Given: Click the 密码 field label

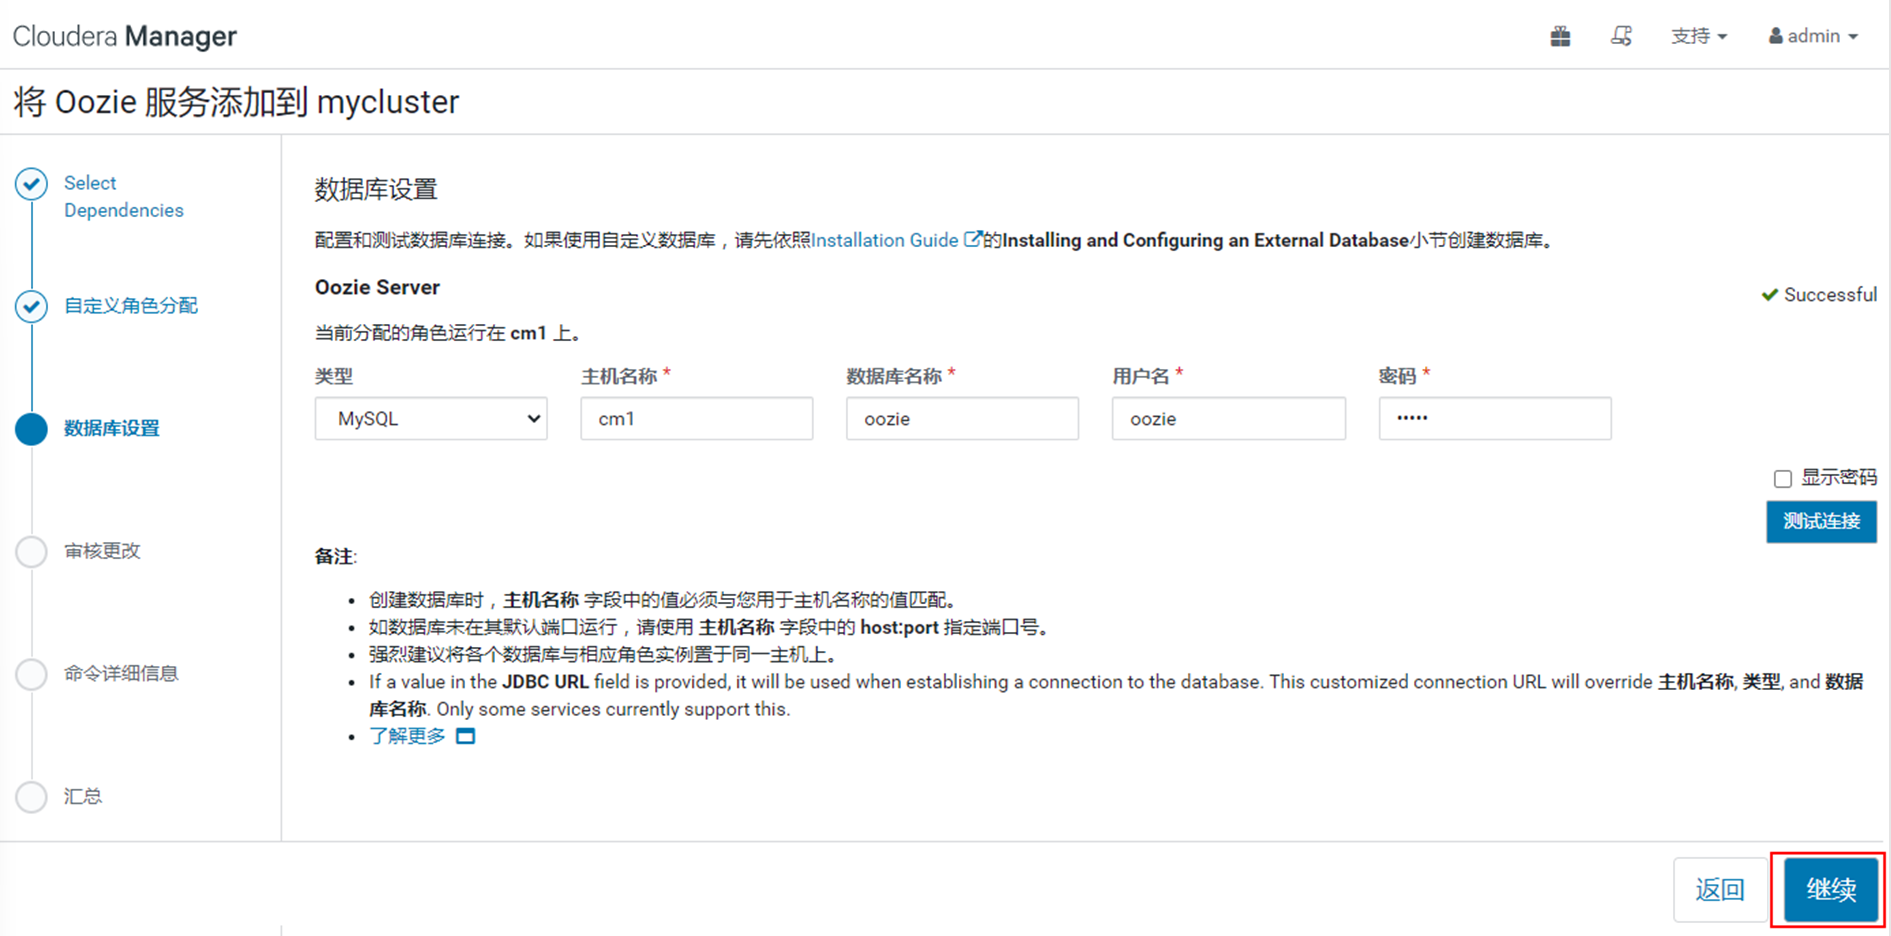Looking at the screenshot, I should (1398, 376).
